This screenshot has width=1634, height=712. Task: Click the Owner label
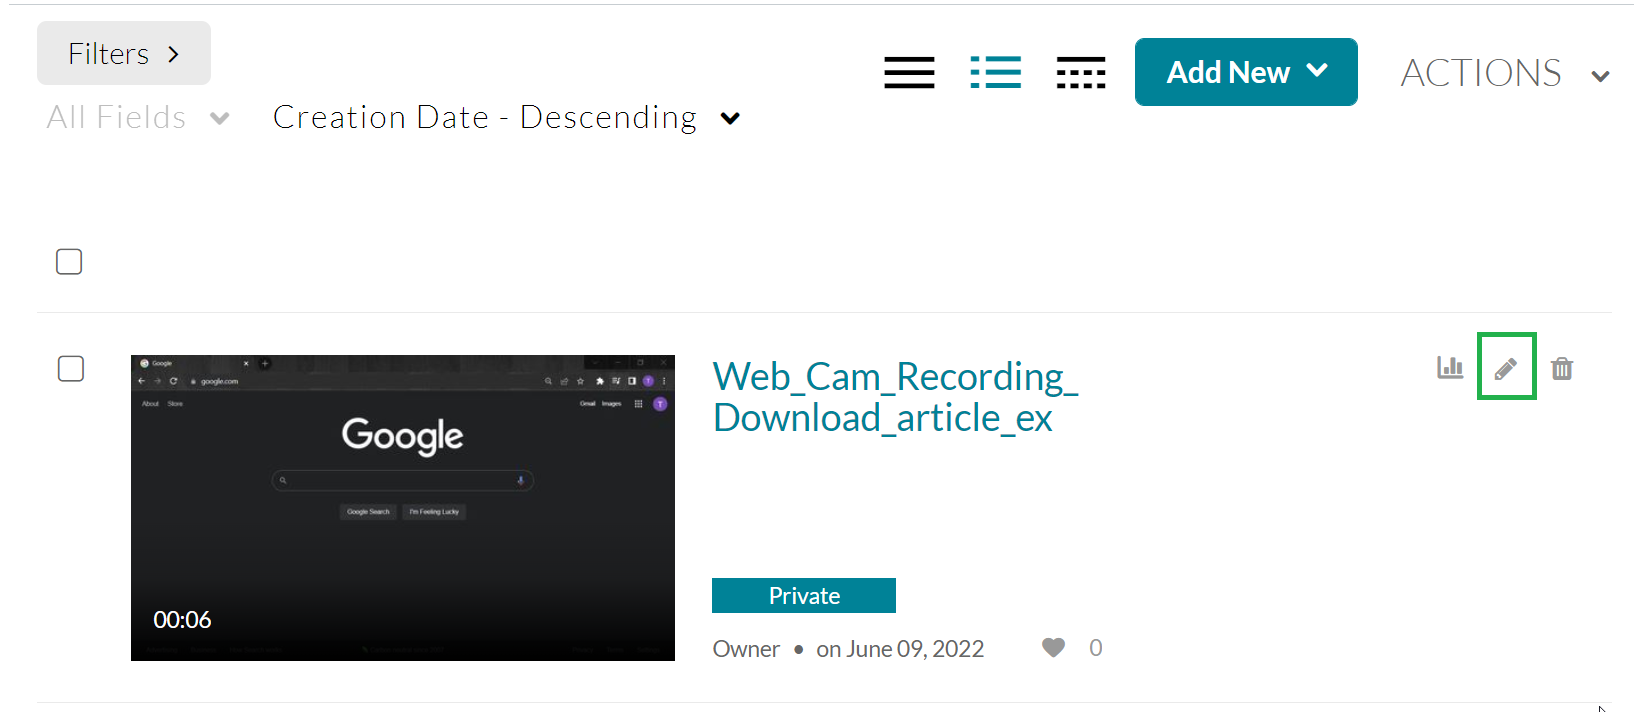[746, 649]
